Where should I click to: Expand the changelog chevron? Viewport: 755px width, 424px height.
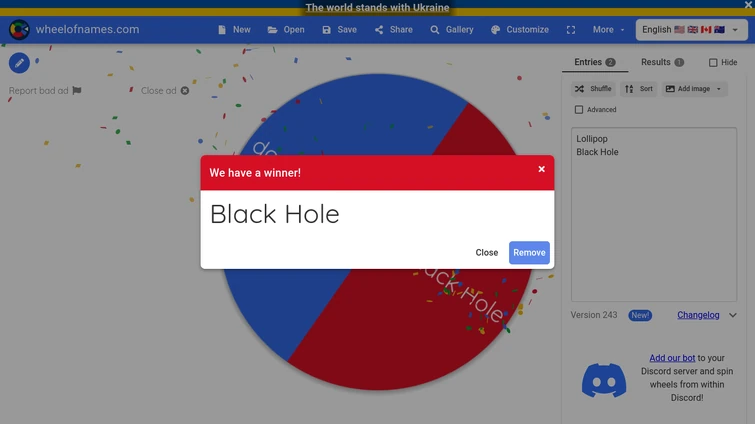732,315
